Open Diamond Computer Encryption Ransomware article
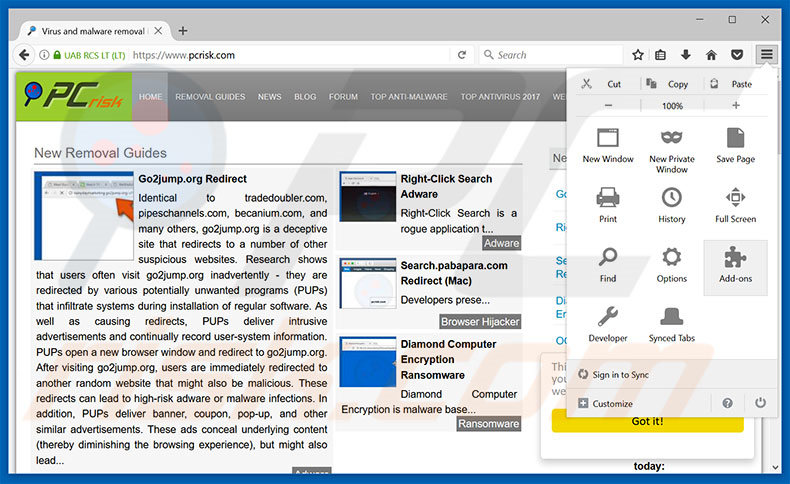The width and height of the screenshot is (790, 484). pos(448,360)
